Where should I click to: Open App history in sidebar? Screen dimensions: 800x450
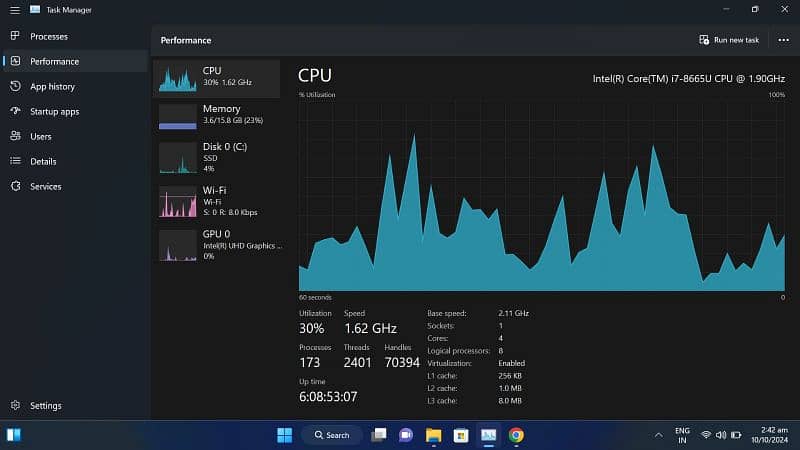pos(52,86)
